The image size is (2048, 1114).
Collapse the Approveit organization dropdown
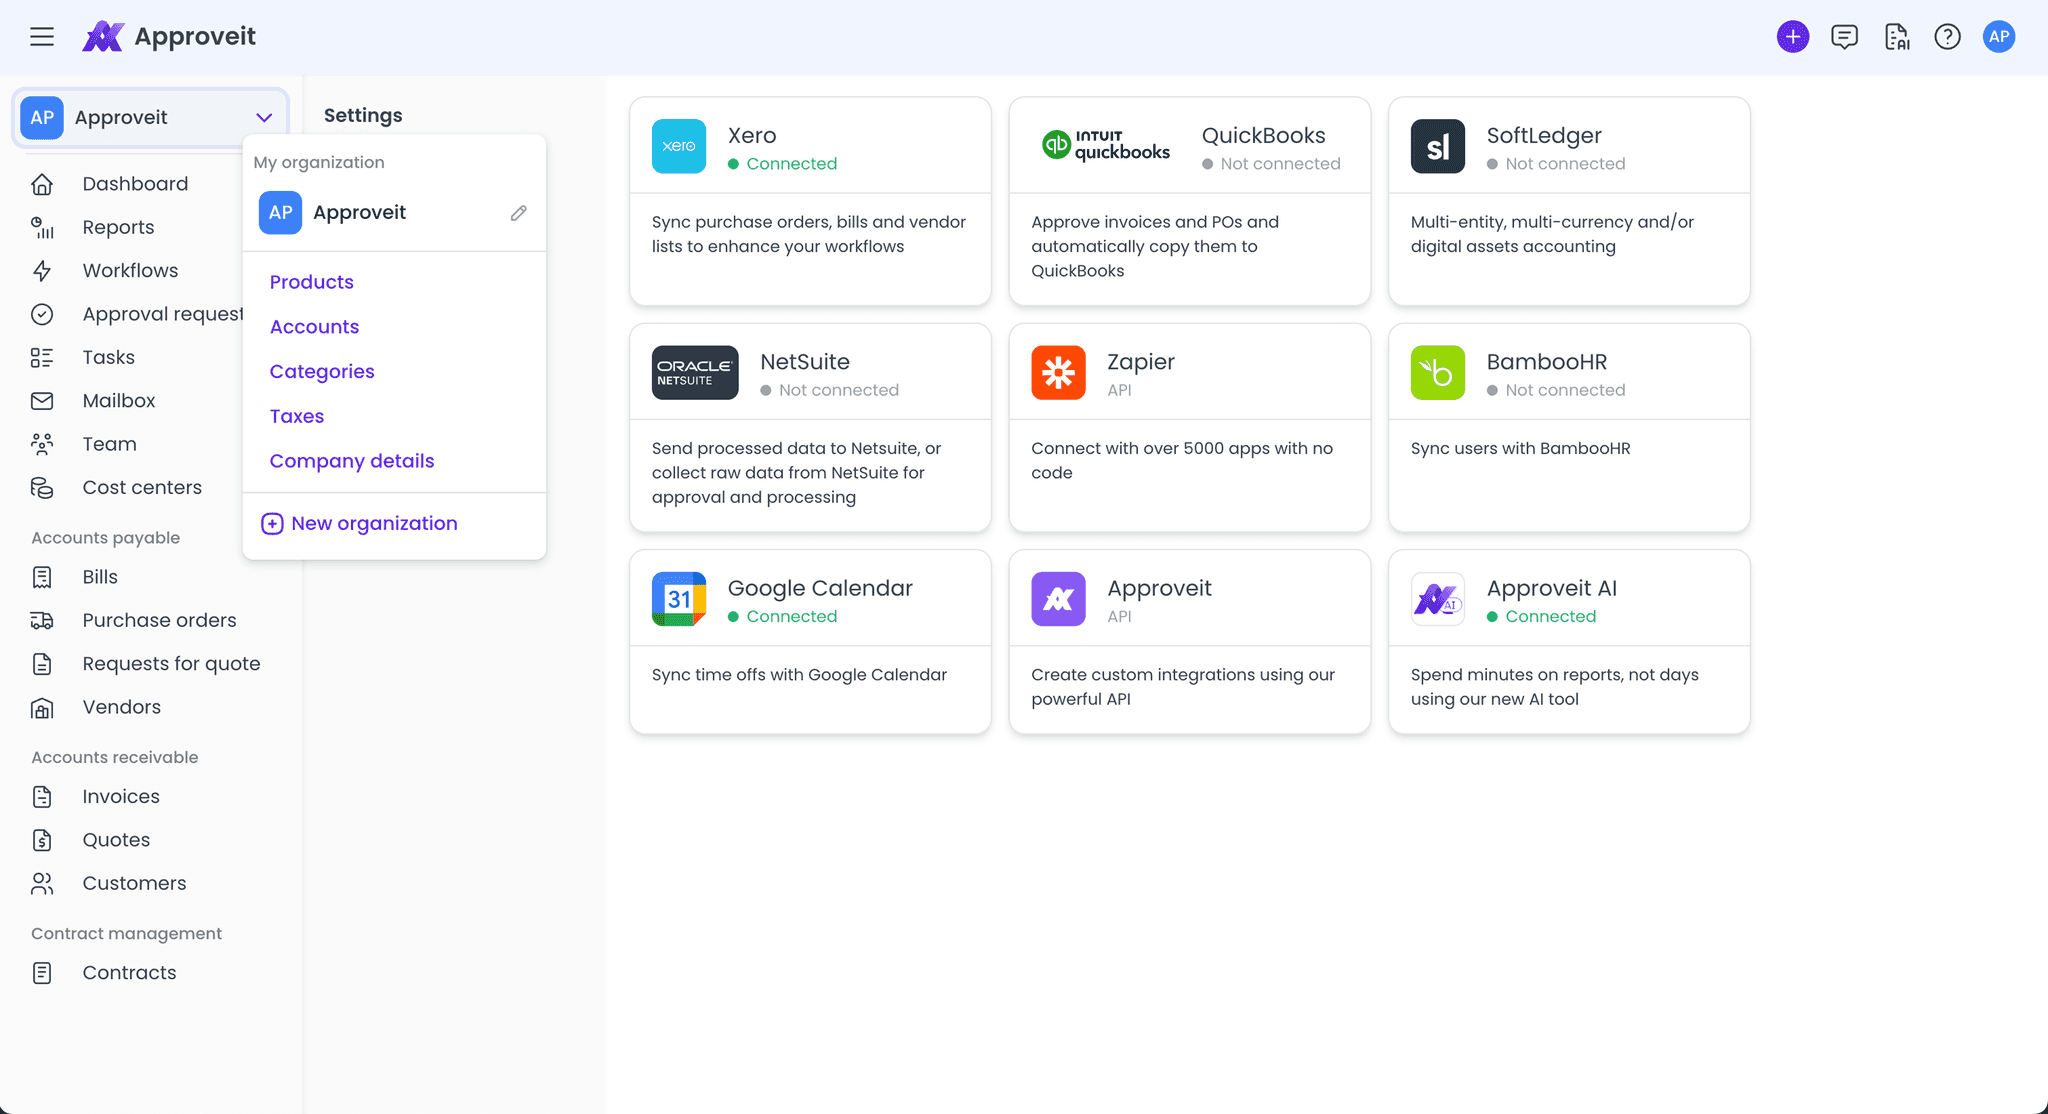[264, 117]
